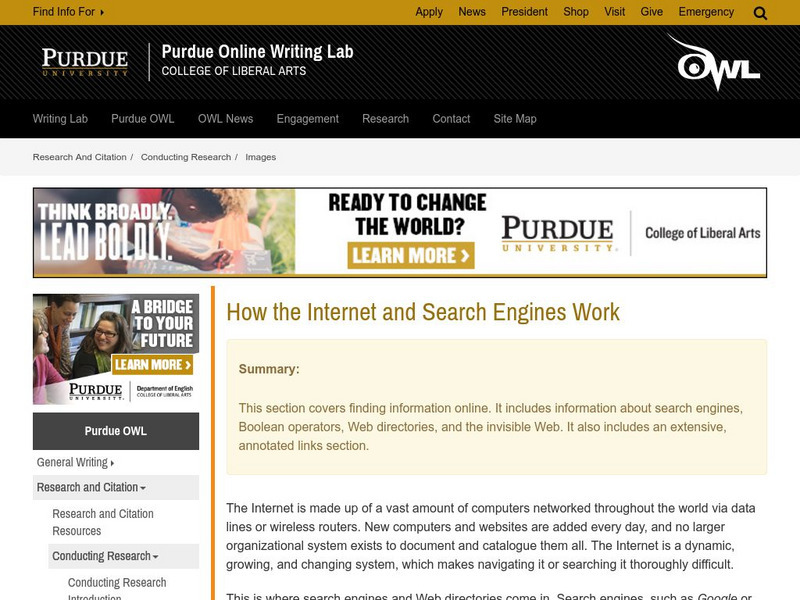Screen dimensions: 800x600
Task: Click Purdue Online Writing Lab title
Action: [258, 52]
